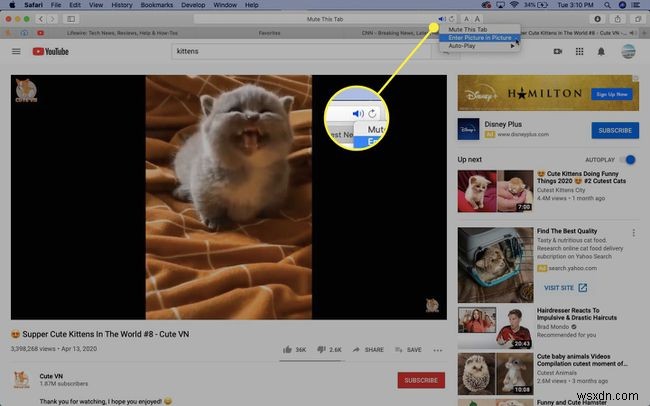The height and width of the screenshot is (406, 650).
Task: Dislike the video with thumbs down
Action: (321, 350)
